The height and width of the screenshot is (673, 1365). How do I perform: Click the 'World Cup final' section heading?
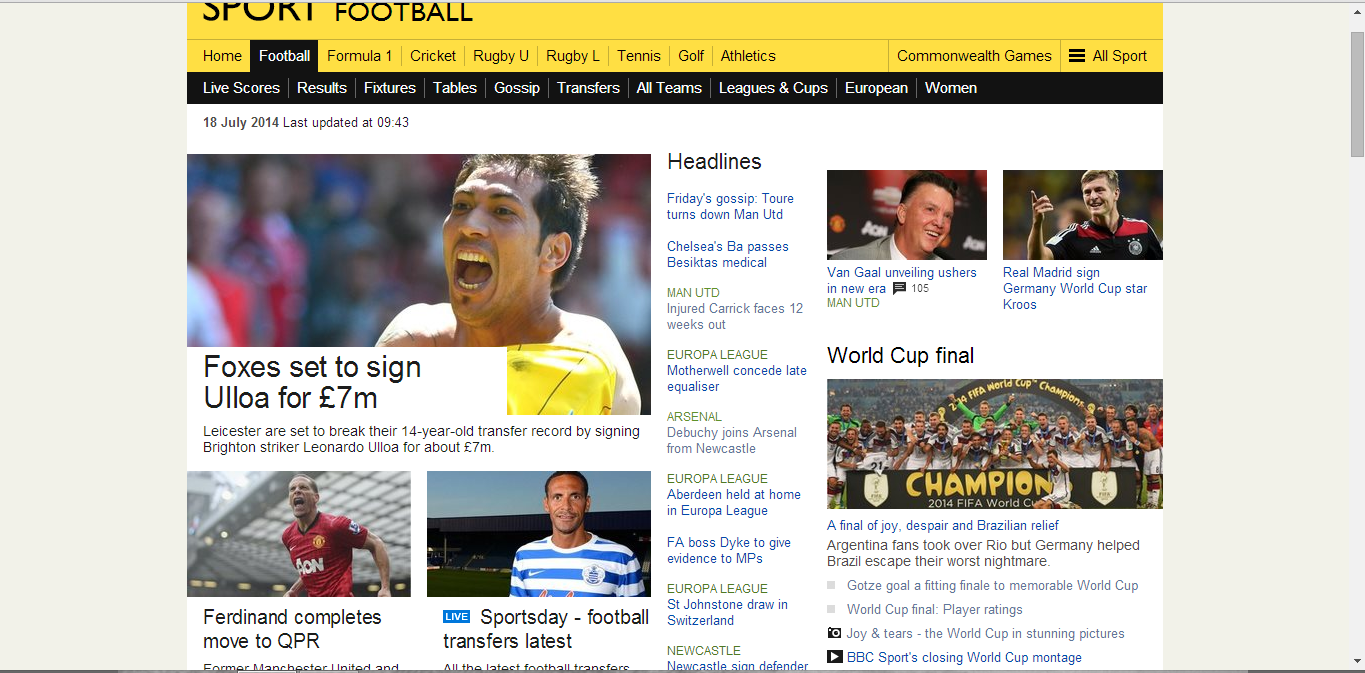(900, 356)
